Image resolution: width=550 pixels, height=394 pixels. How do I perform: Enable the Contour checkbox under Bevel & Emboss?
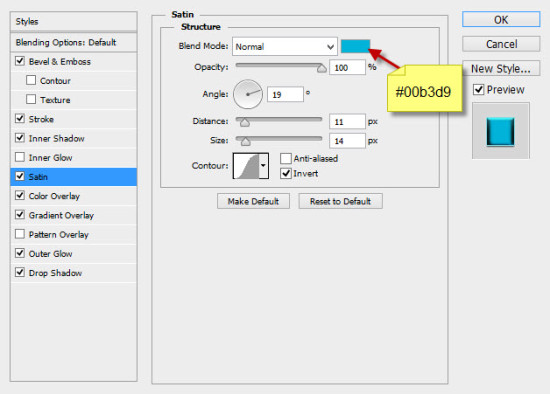[31, 80]
